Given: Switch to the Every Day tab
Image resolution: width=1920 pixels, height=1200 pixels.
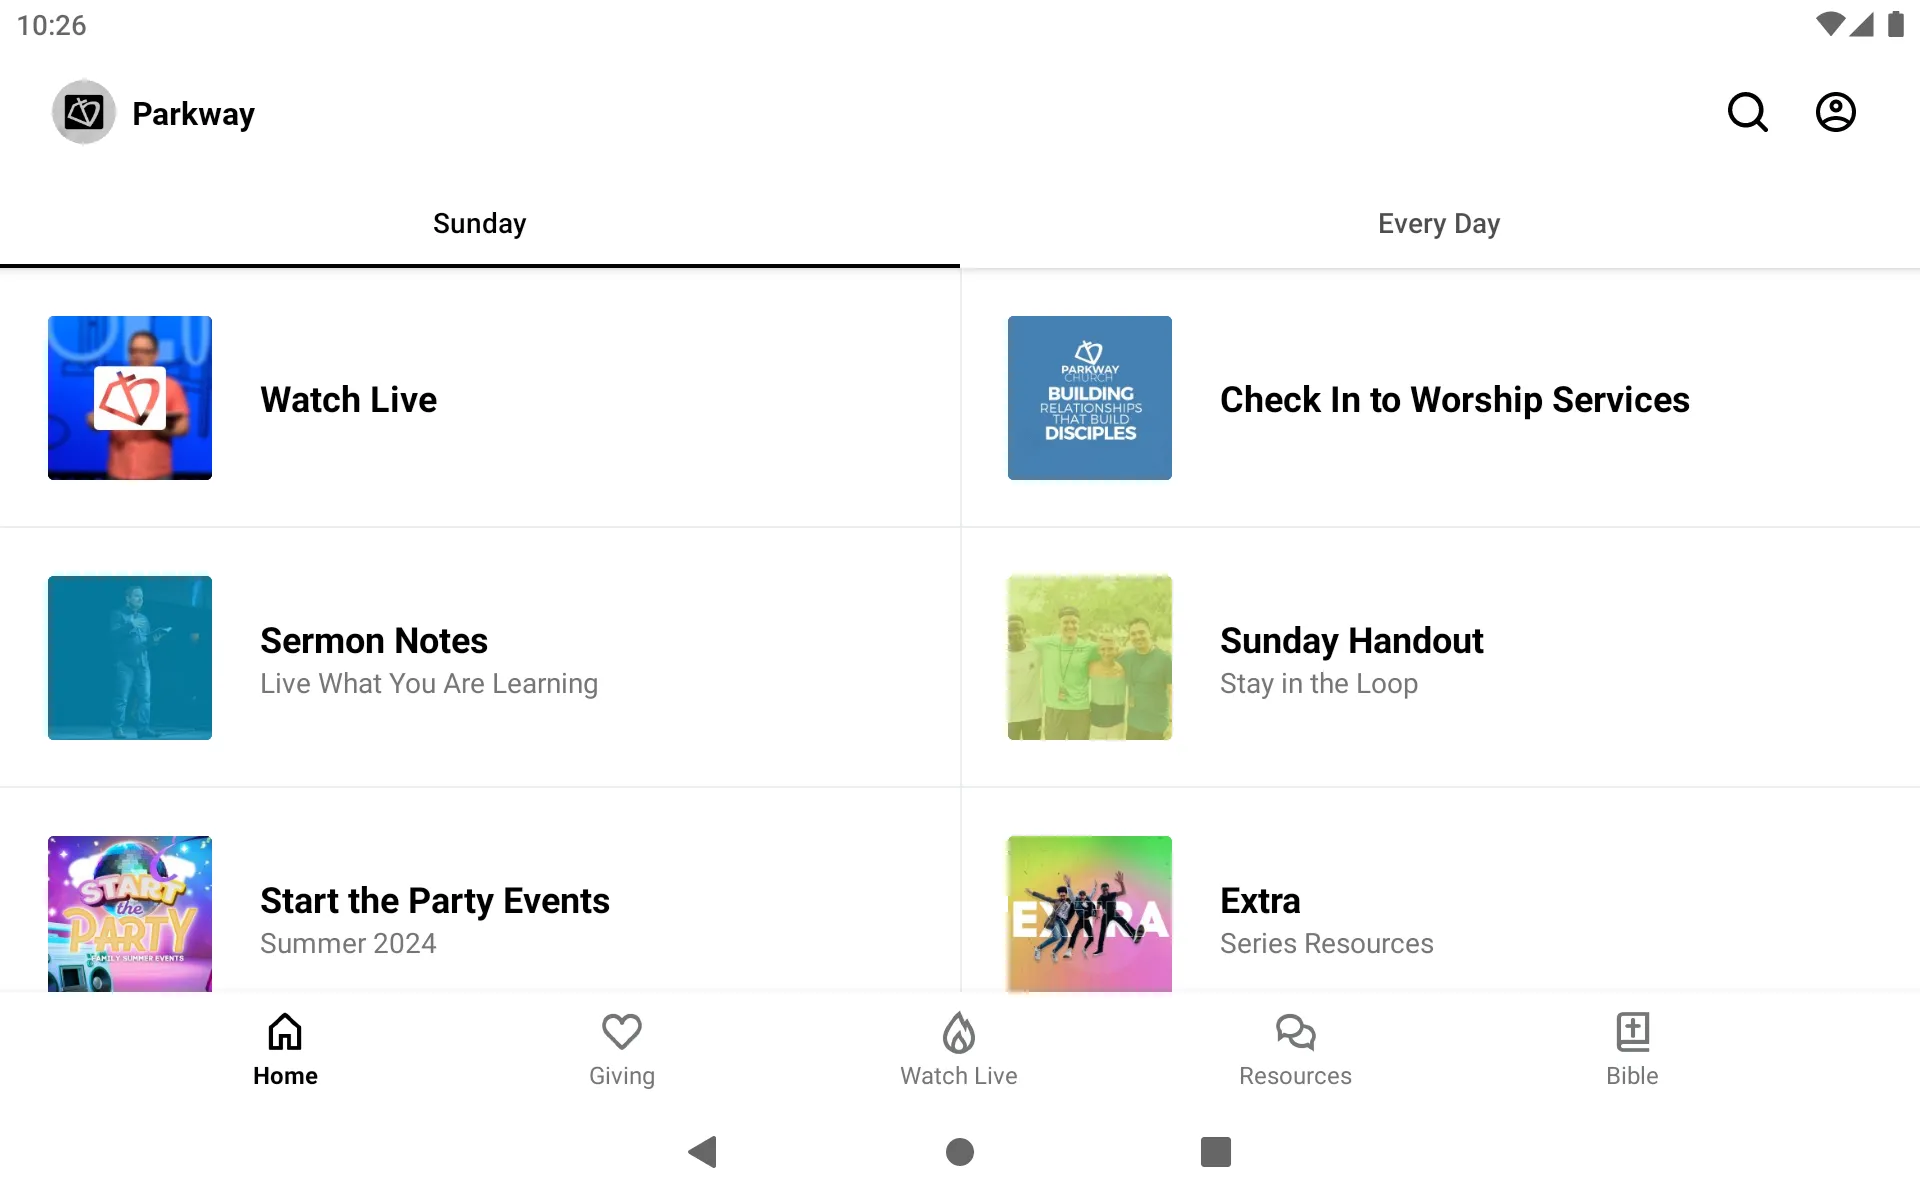Looking at the screenshot, I should 1439,223.
